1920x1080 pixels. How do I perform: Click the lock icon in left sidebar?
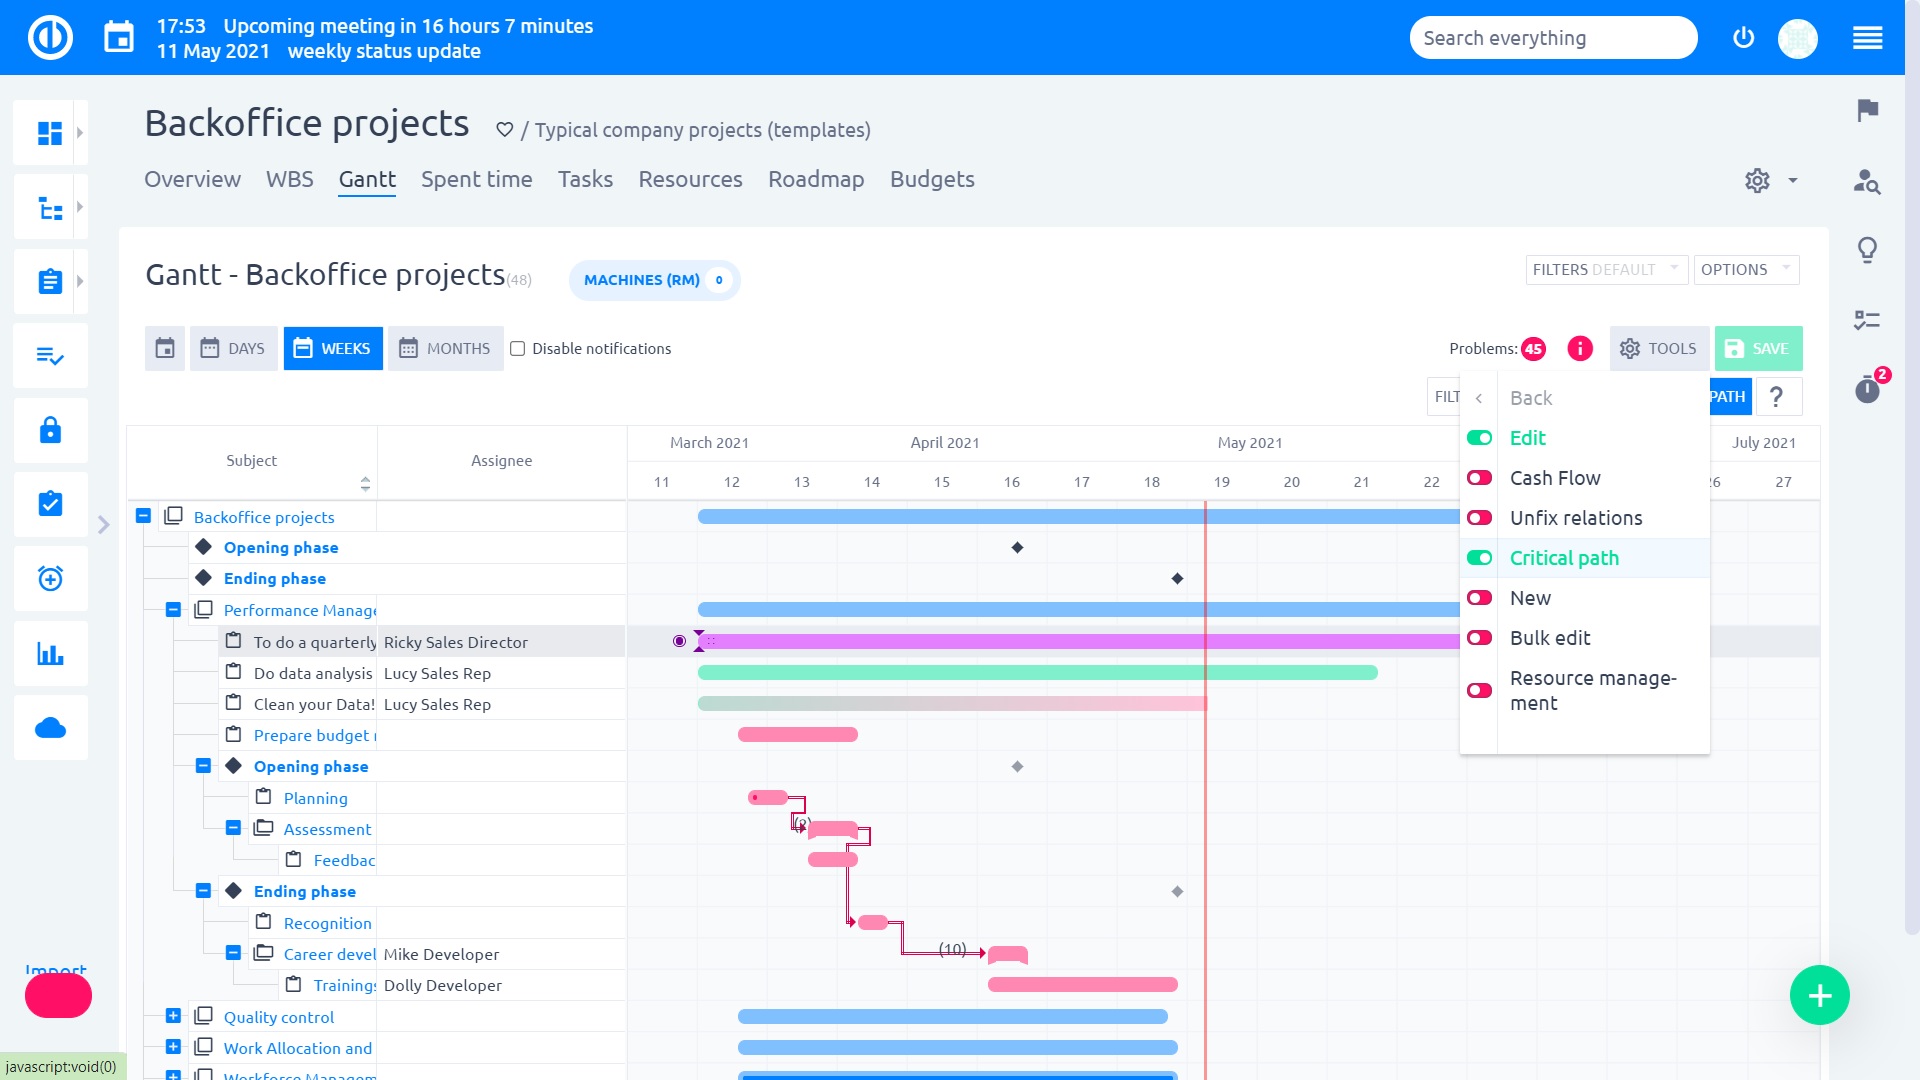49,431
